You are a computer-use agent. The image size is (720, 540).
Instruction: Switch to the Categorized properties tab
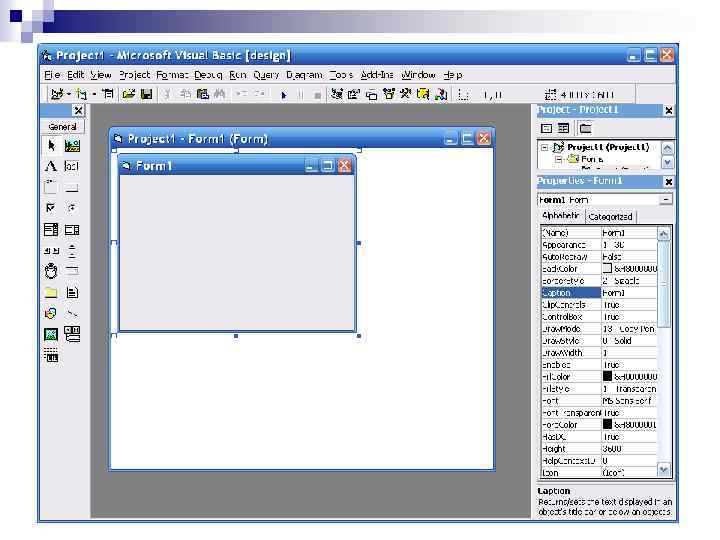pos(610,217)
